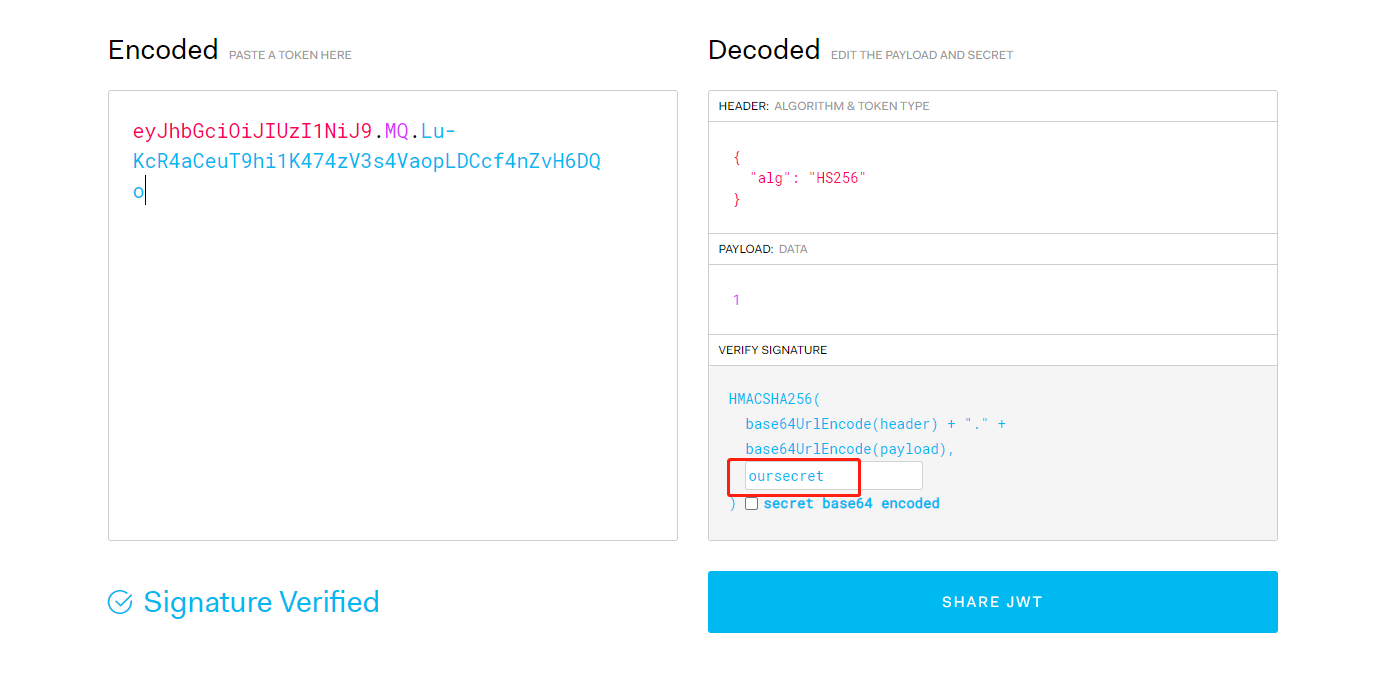Toggle the secret base64 encoded checkbox
Screen dimensions: 1397x679
click(751, 504)
